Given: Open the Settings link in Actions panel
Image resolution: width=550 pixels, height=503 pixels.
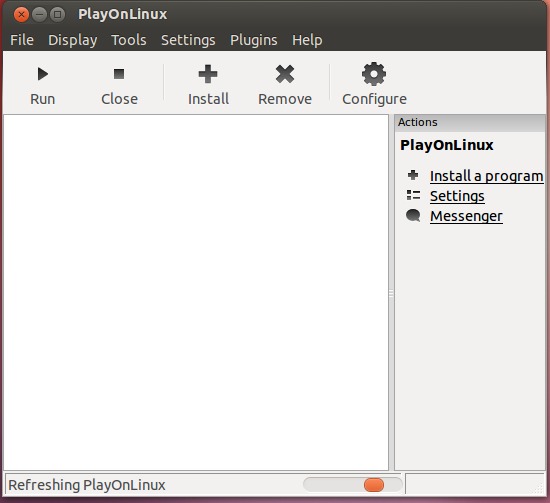Looking at the screenshot, I should 457,196.
